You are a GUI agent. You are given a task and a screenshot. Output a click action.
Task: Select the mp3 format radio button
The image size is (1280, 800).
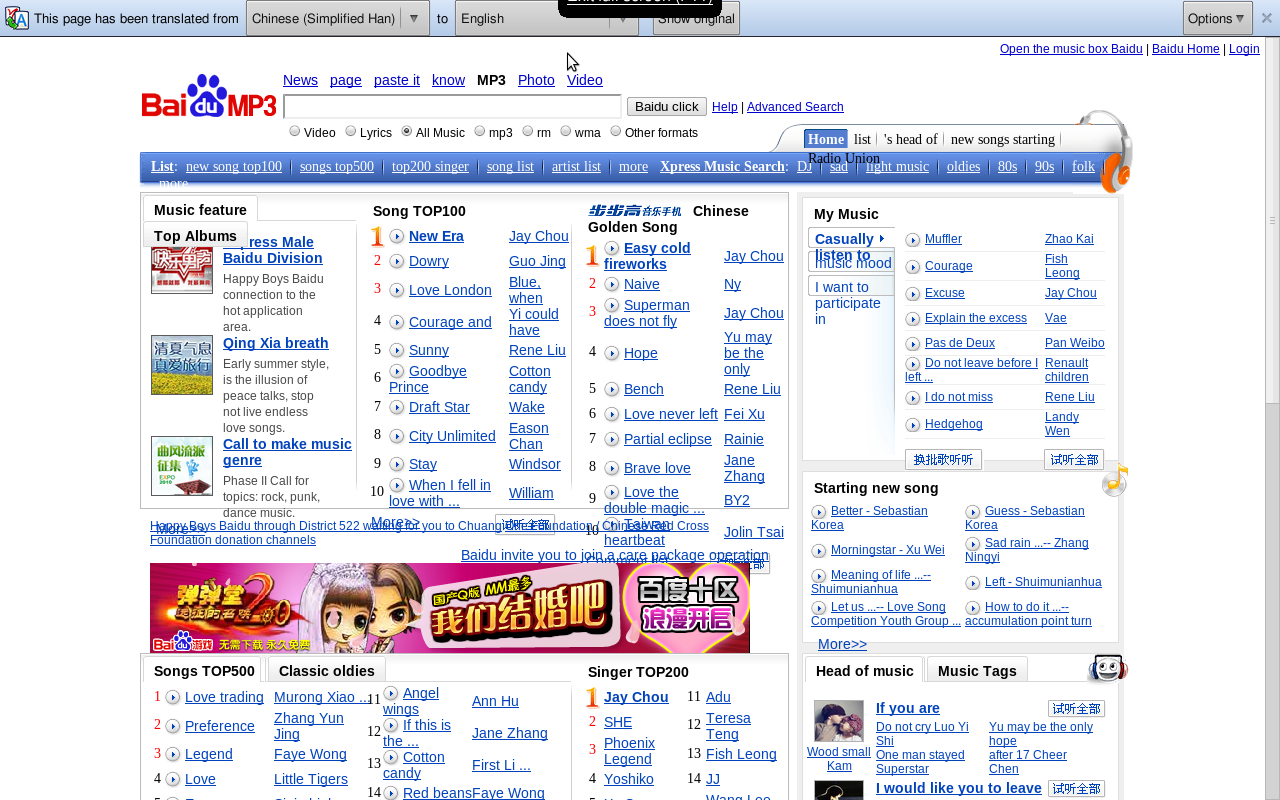480,131
